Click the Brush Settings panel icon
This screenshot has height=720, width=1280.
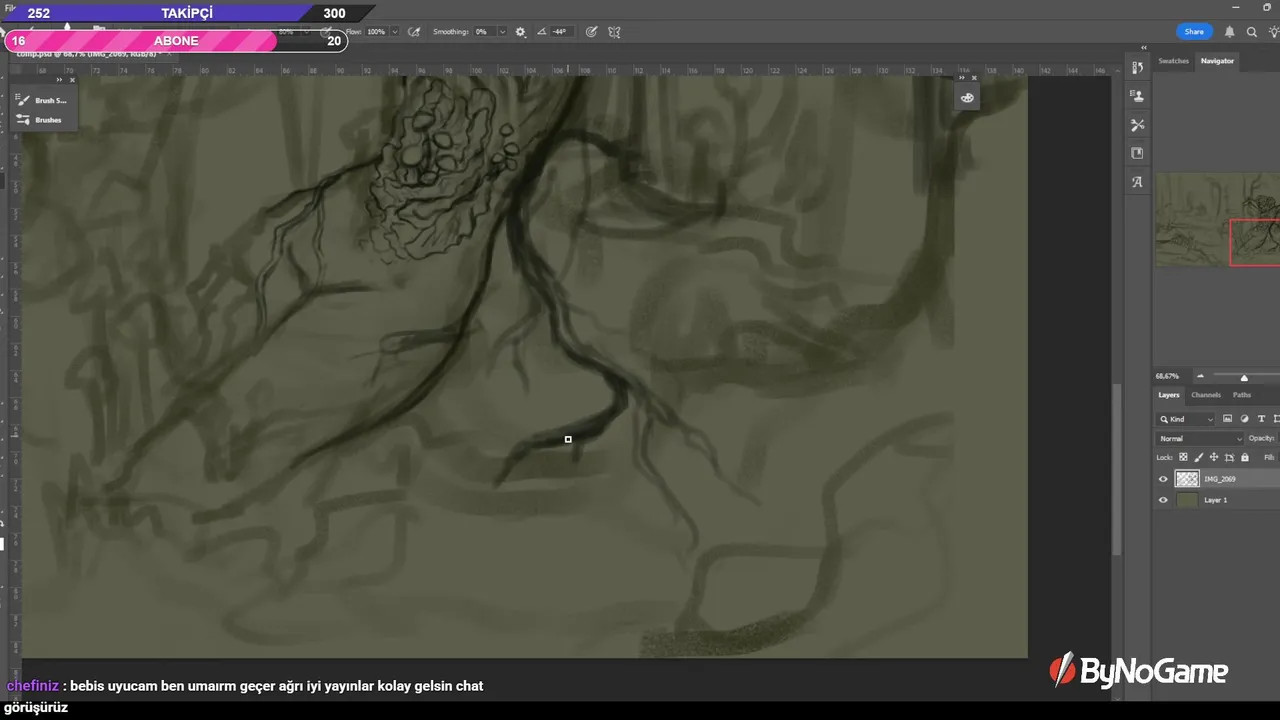tap(23, 100)
